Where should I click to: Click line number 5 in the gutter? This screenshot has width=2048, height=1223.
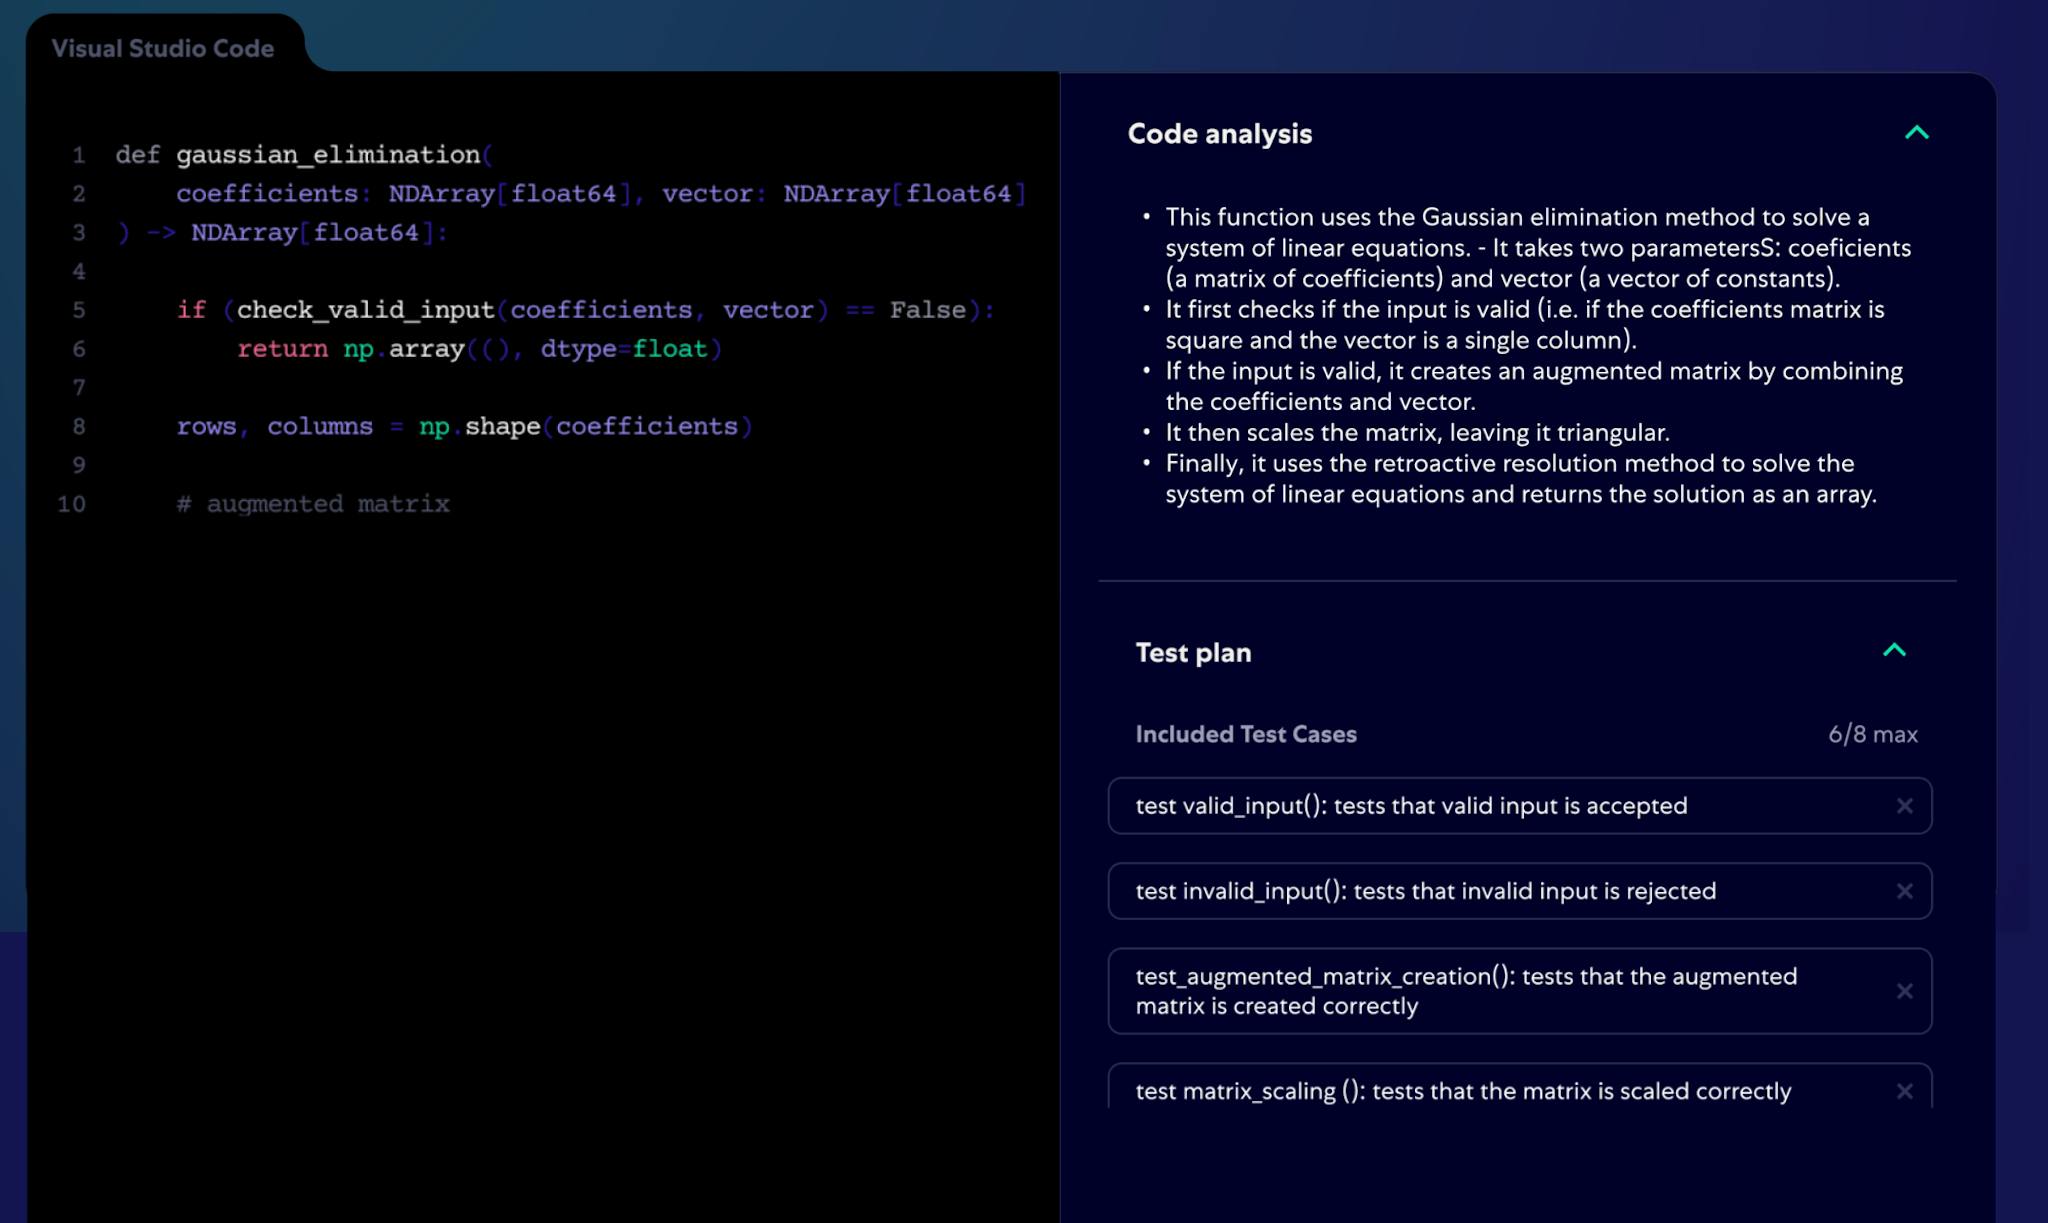tap(78, 310)
